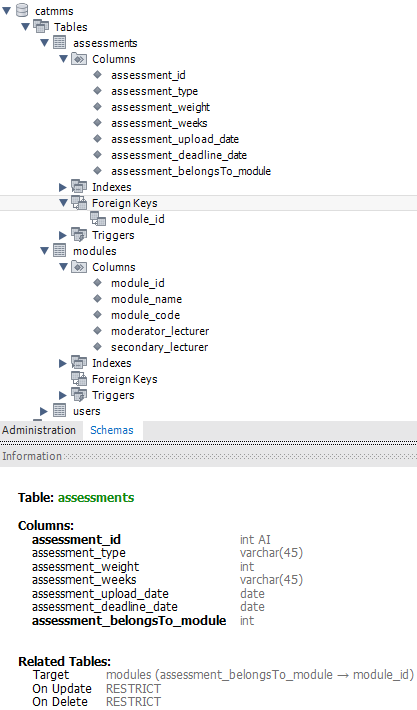This screenshot has height=710, width=417.
Task: Click the module_id foreign key icon
Action: [98, 219]
